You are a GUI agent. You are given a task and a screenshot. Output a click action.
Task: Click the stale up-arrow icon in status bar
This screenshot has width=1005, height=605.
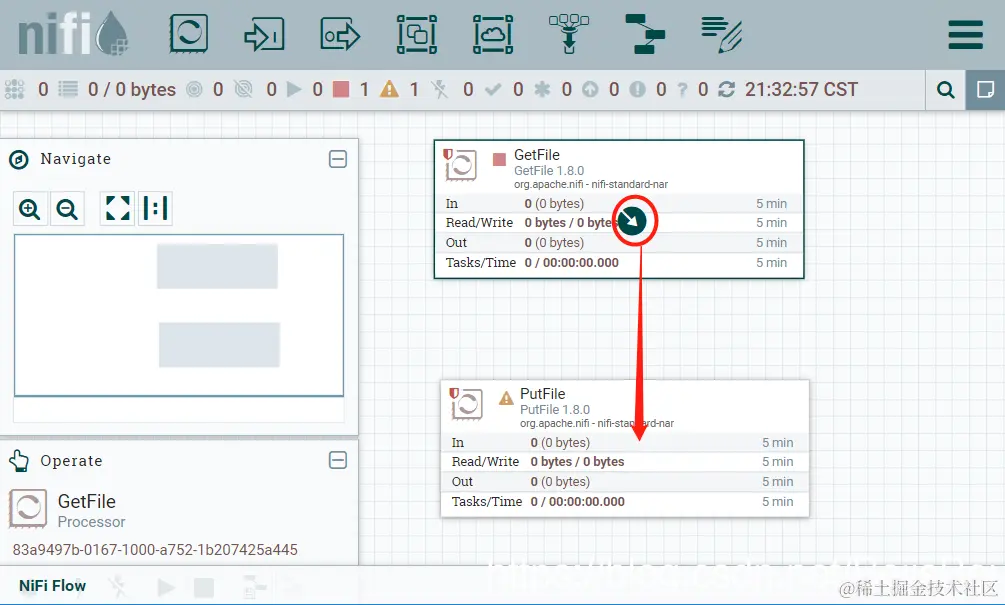point(590,89)
